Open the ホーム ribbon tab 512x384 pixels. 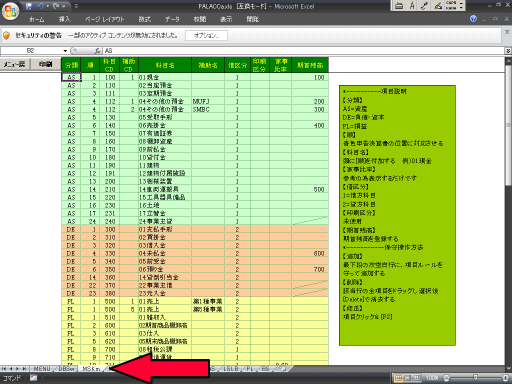coord(36,19)
